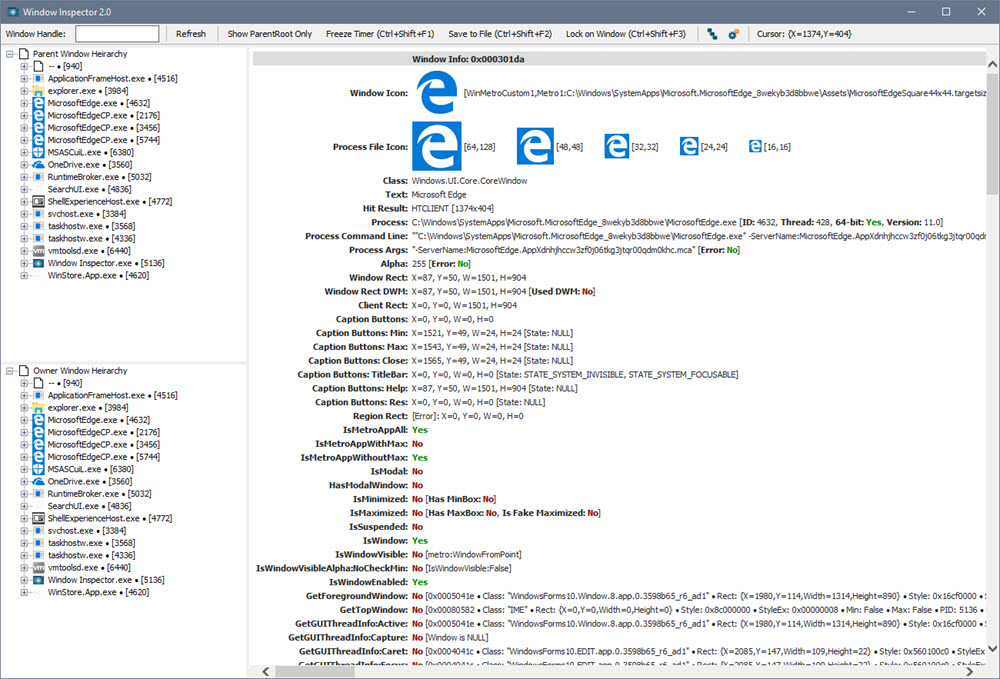The image size is (1000, 679).
Task: Click the Class value Windows.UI.Core.CoreWindow
Action: click(469, 181)
